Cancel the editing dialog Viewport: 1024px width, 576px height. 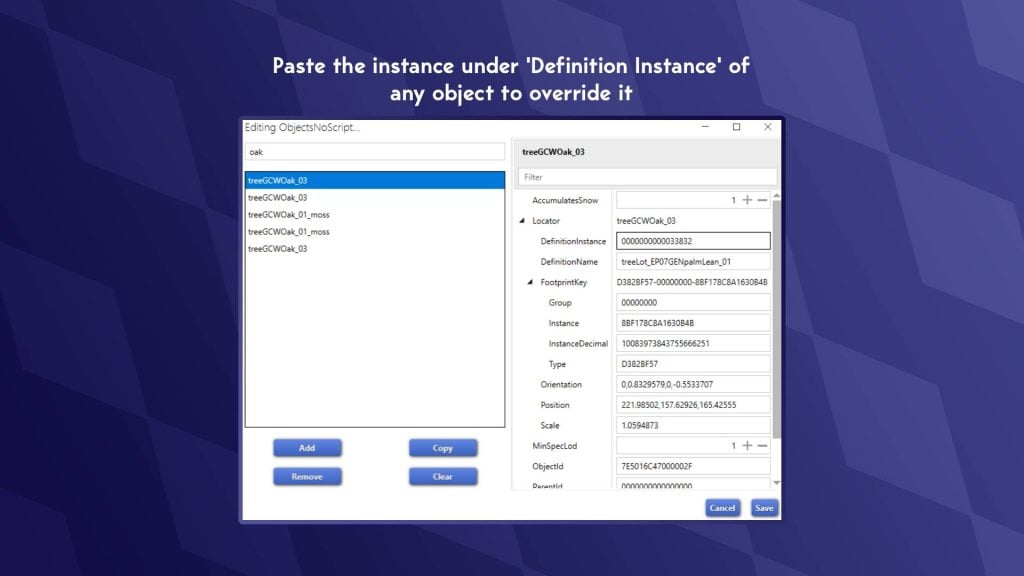[x=722, y=508]
